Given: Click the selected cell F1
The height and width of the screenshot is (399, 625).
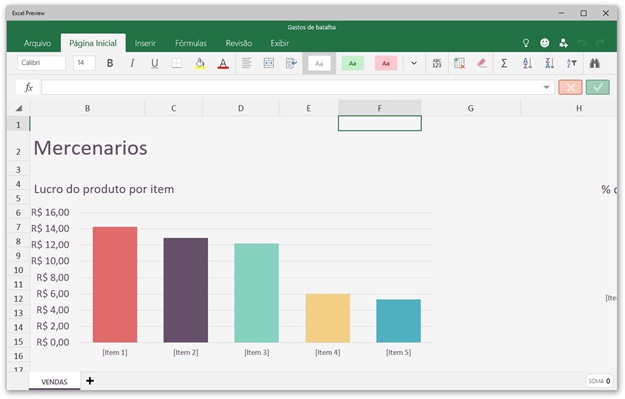Looking at the screenshot, I should (x=379, y=123).
